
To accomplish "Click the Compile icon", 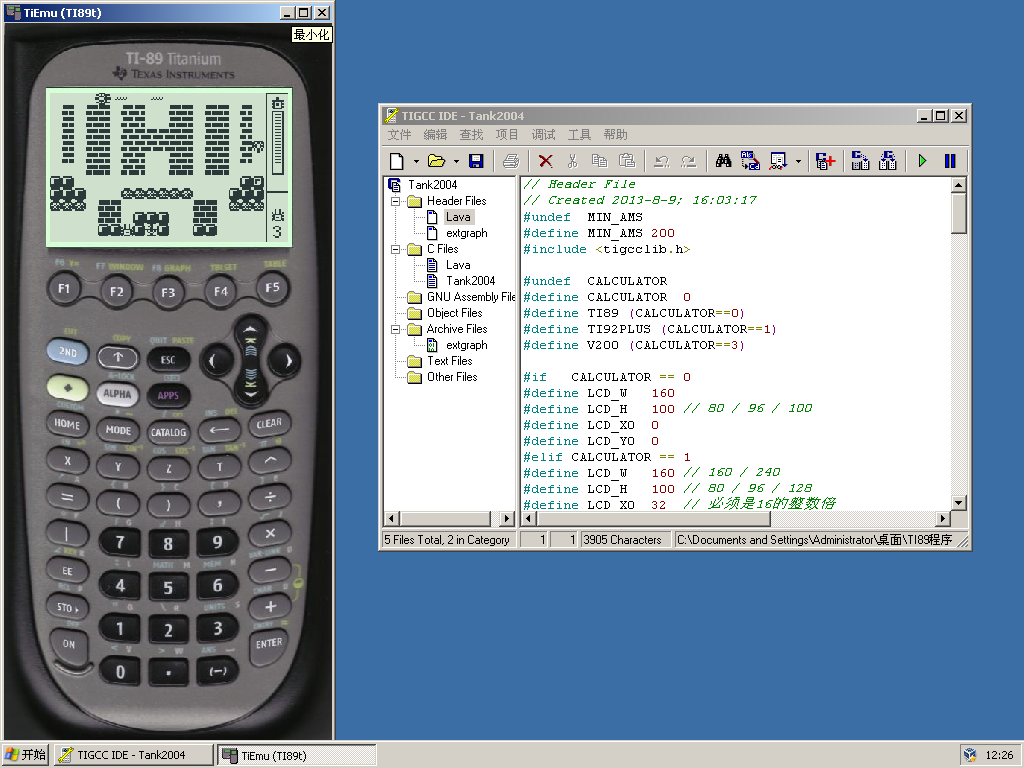I will [x=860, y=161].
